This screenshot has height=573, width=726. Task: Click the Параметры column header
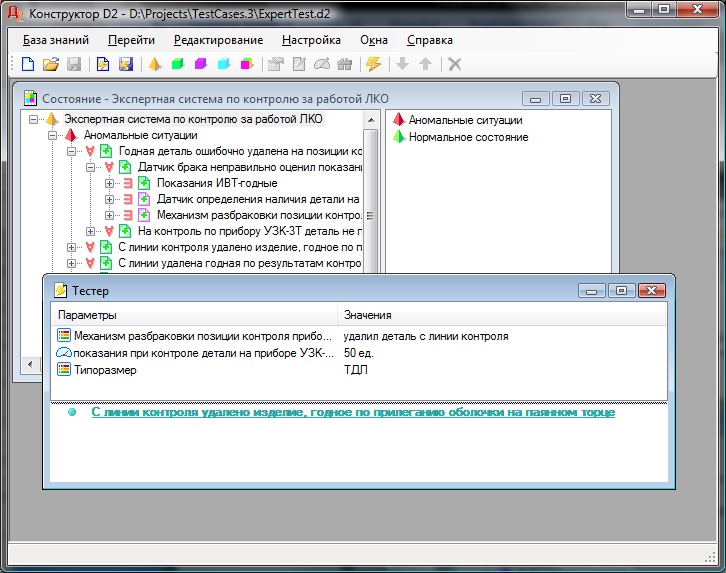pyautogui.click(x=88, y=315)
